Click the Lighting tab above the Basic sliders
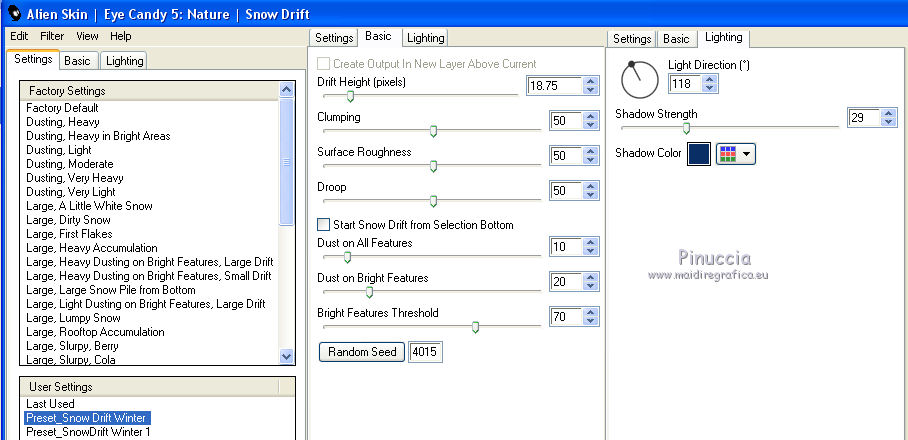Image resolution: width=908 pixels, height=440 pixels. [x=426, y=38]
